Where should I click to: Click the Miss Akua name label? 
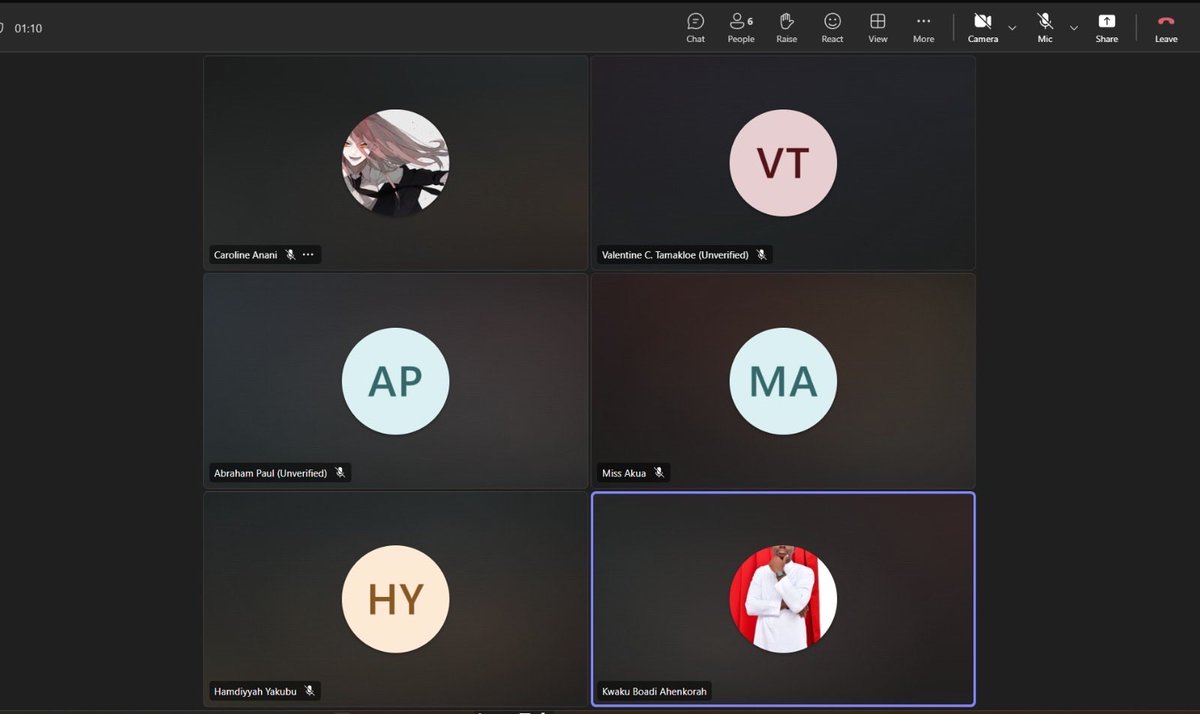tap(624, 473)
